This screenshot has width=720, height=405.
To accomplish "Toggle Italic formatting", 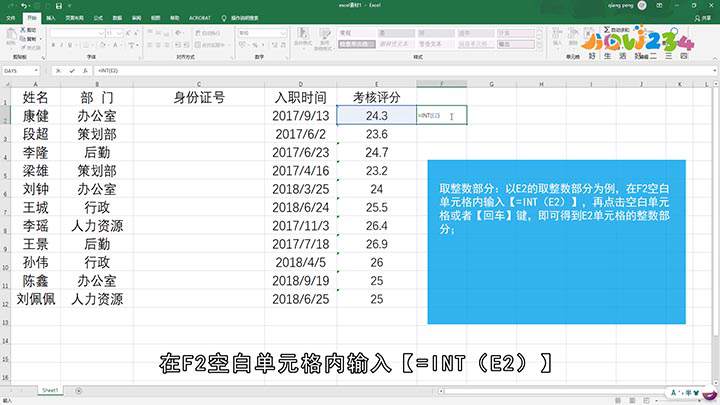I will [x=62, y=45].
